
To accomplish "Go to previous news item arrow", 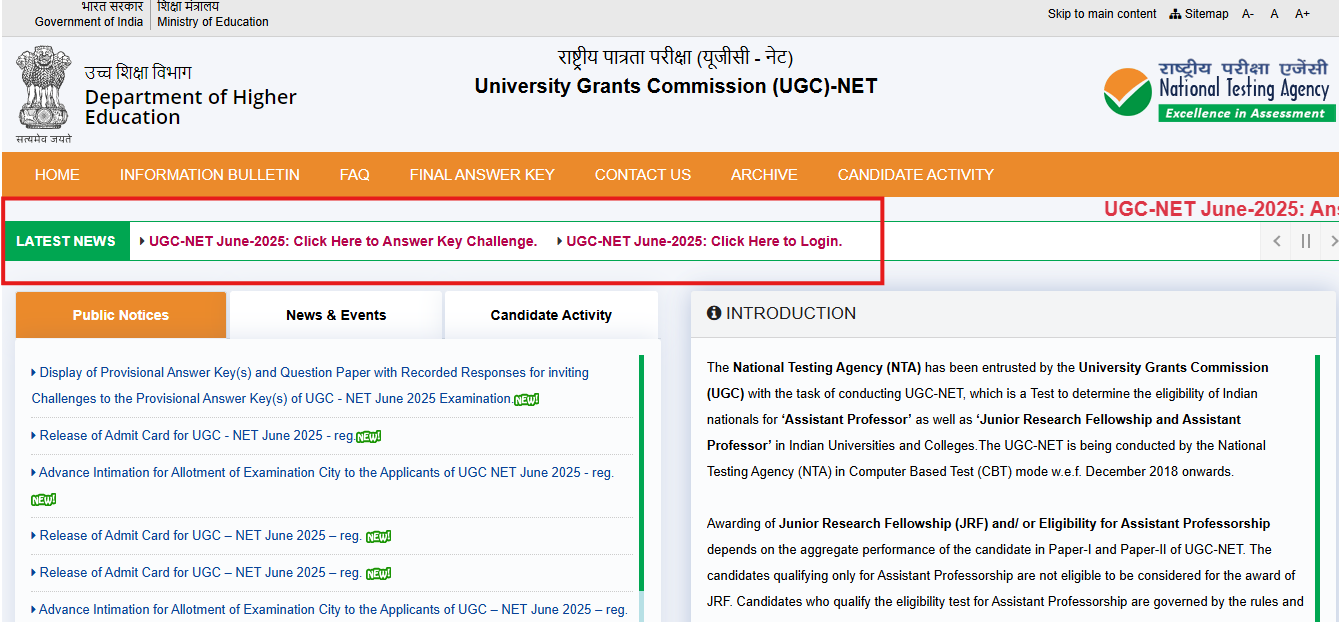I will [1277, 241].
